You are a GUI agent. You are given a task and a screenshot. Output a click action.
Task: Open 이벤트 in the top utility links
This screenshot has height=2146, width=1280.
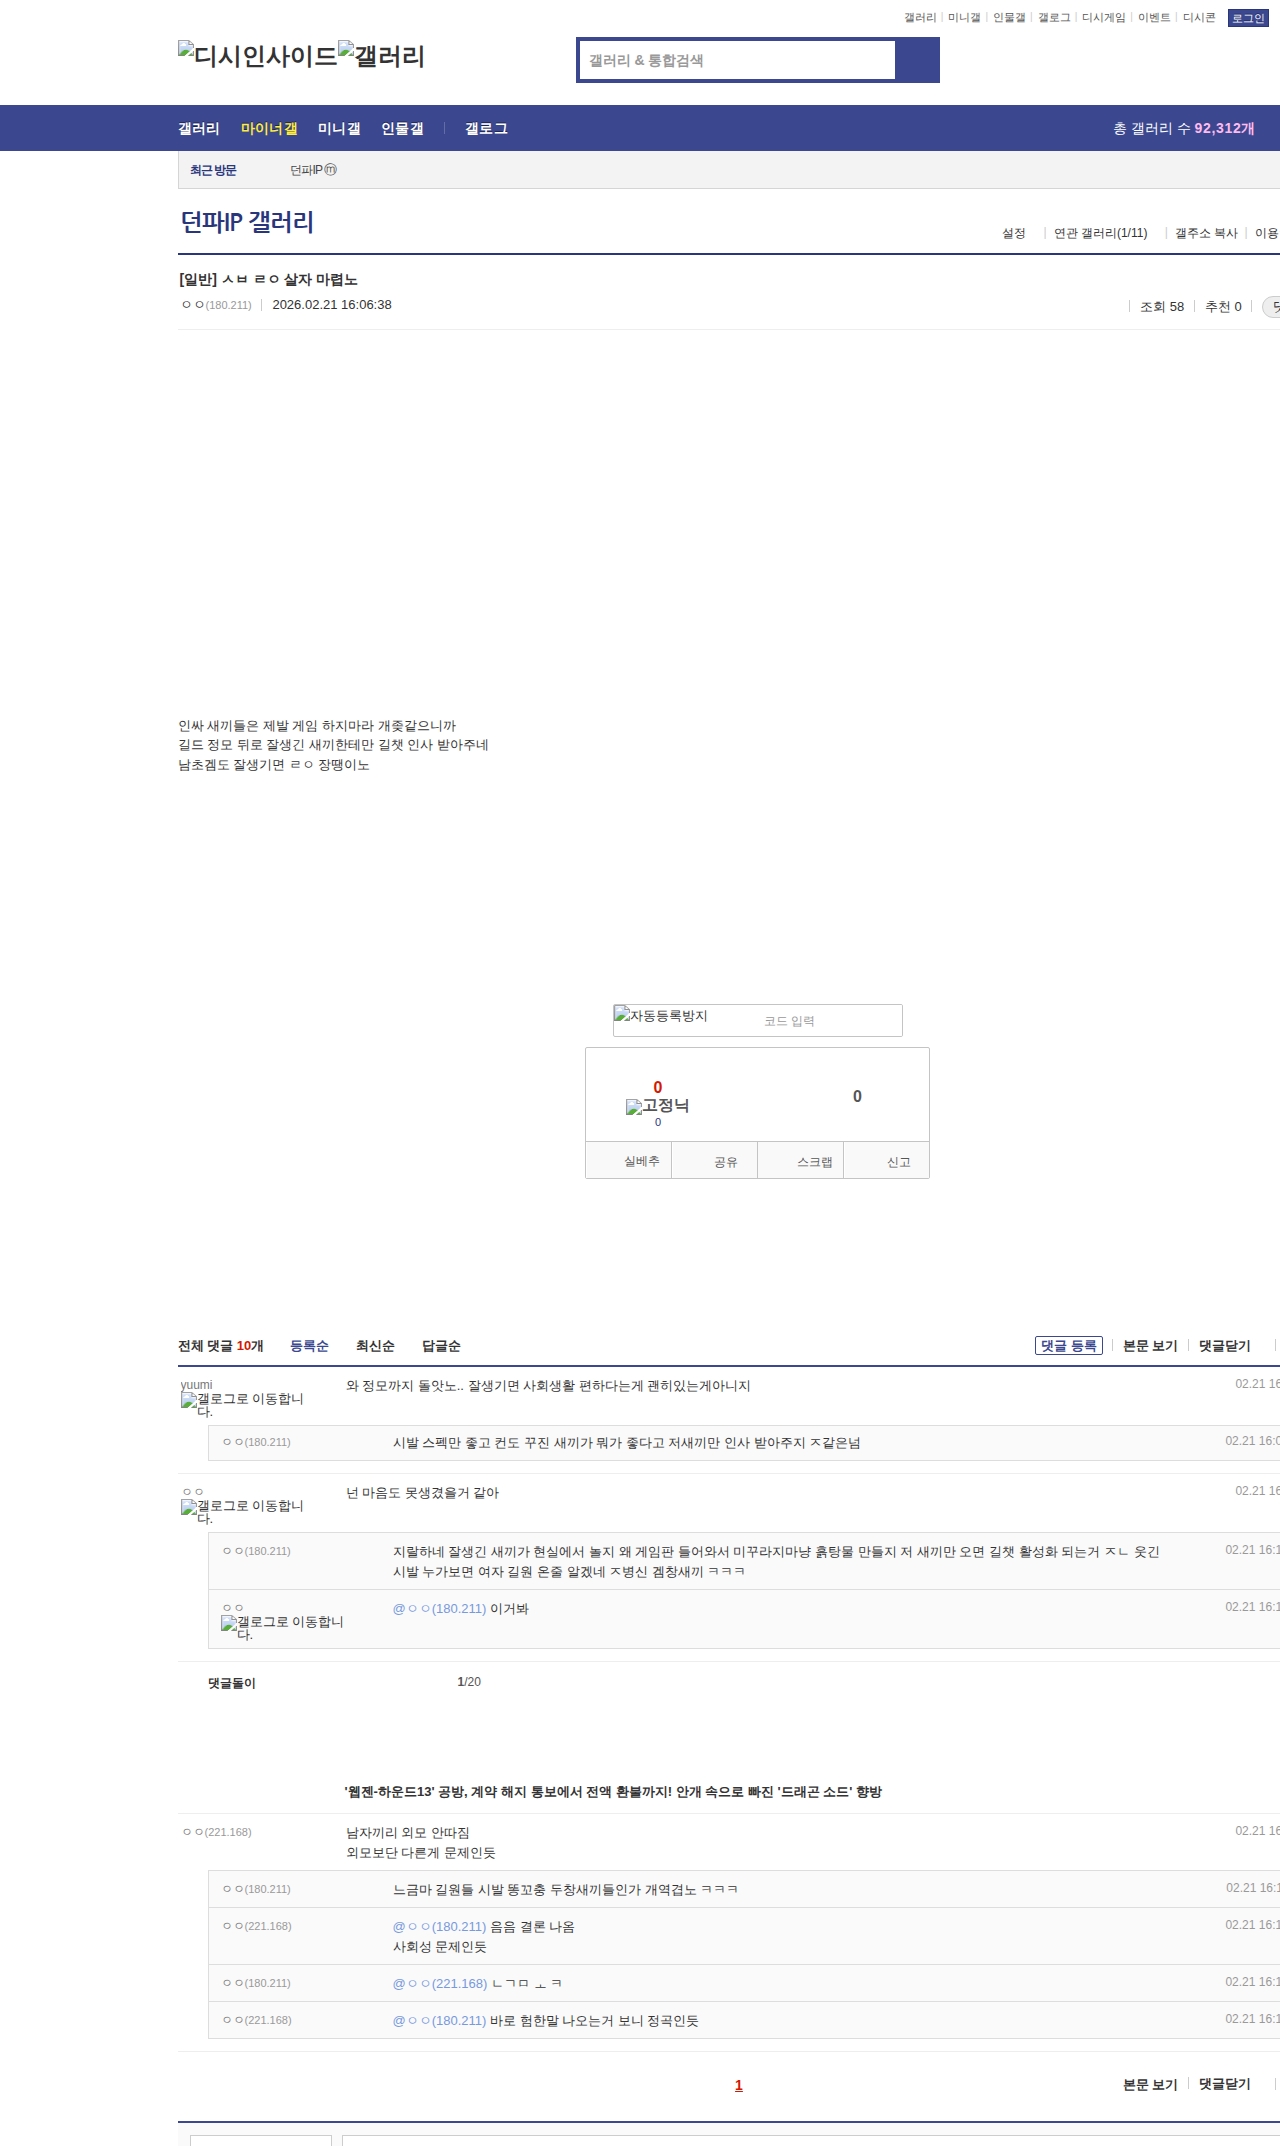(x=1154, y=18)
